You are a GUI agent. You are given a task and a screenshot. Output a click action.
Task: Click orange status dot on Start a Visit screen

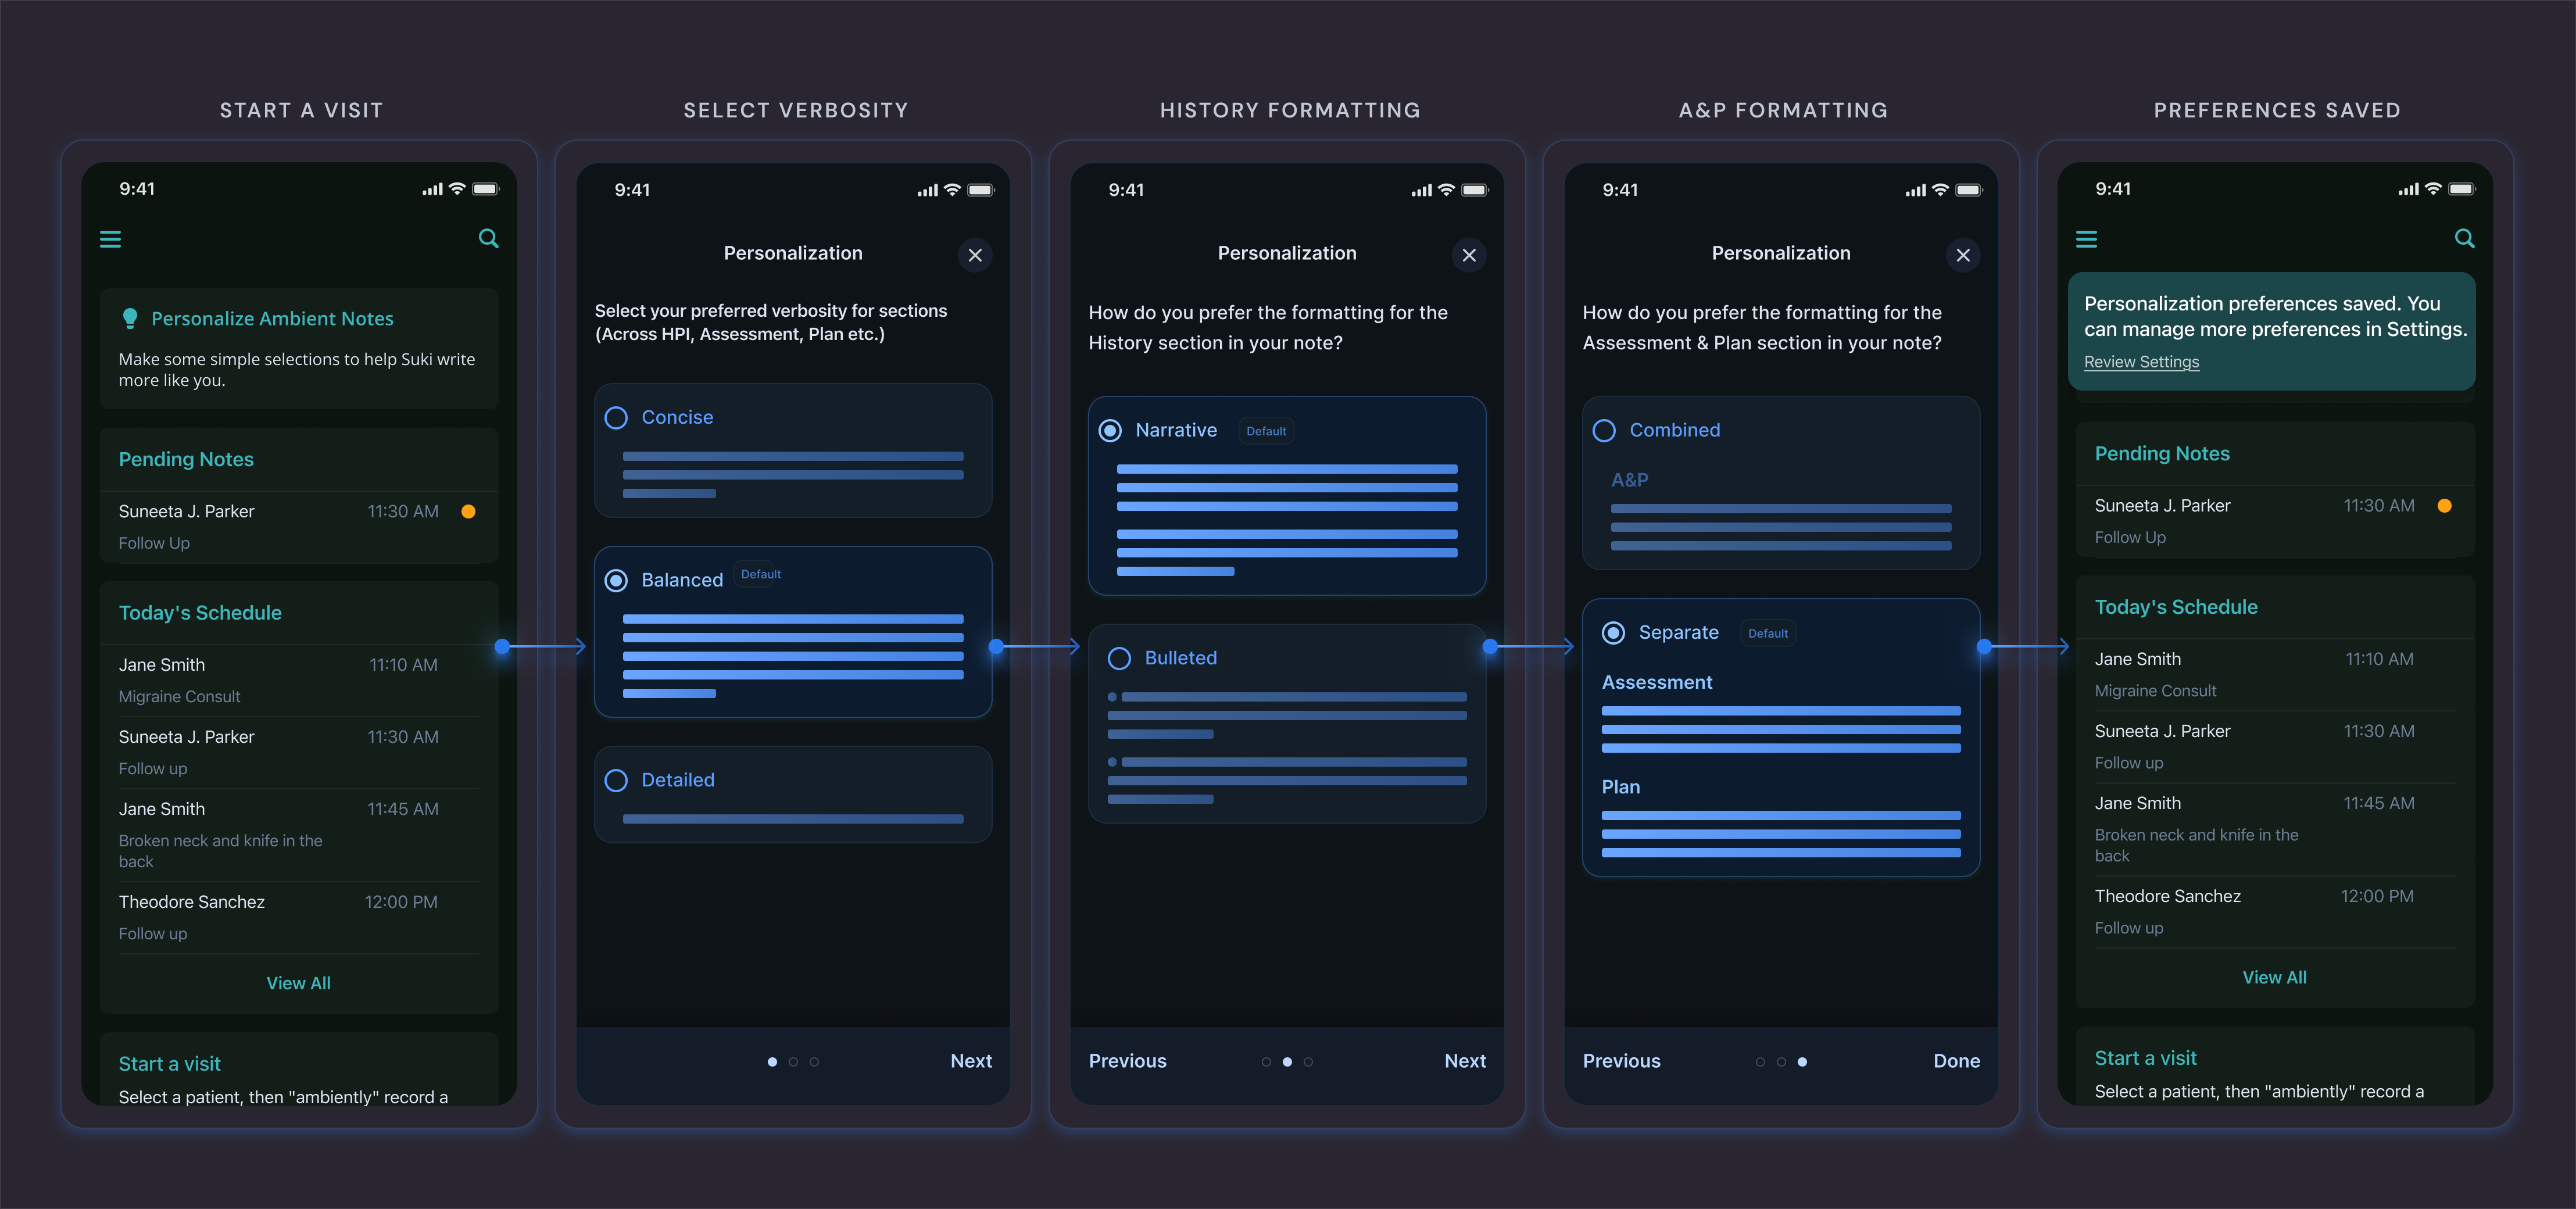point(468,511)
